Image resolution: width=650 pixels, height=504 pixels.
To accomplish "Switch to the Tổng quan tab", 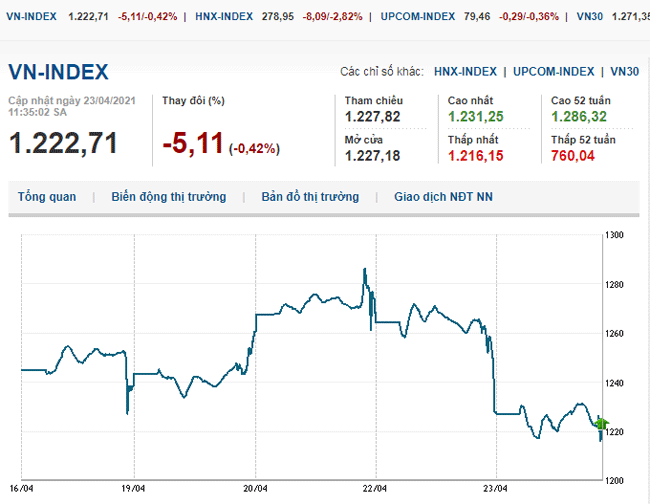I will (x=47, y=197).
